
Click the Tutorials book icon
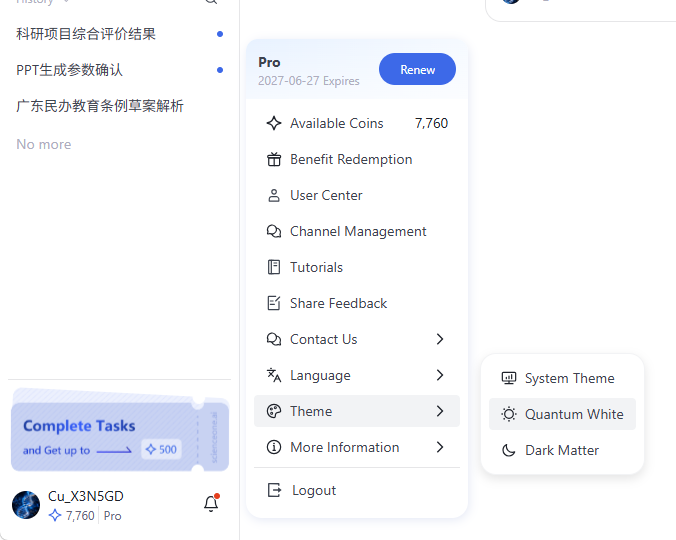274,267
